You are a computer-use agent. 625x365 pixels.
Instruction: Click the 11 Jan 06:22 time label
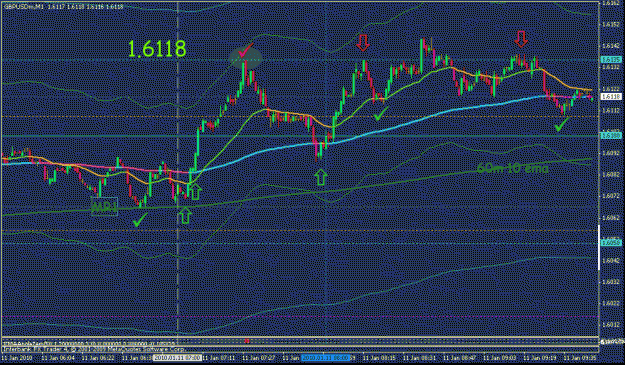(98, 358)
